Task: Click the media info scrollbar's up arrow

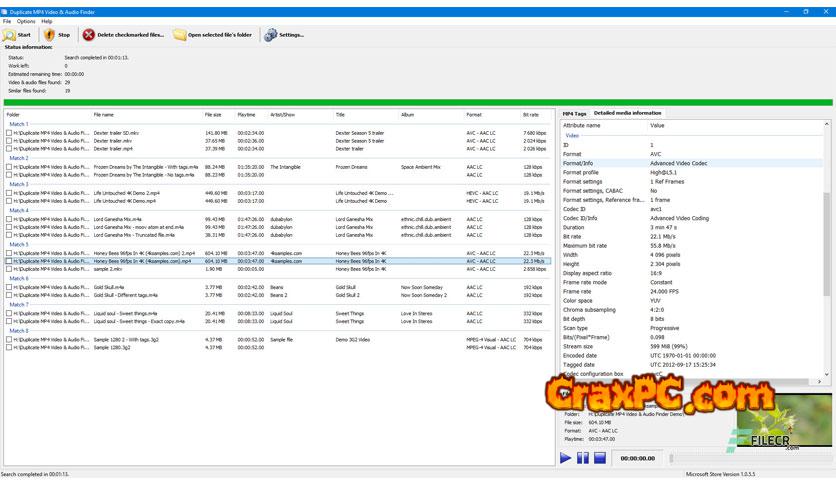Action: click(826, 124)
